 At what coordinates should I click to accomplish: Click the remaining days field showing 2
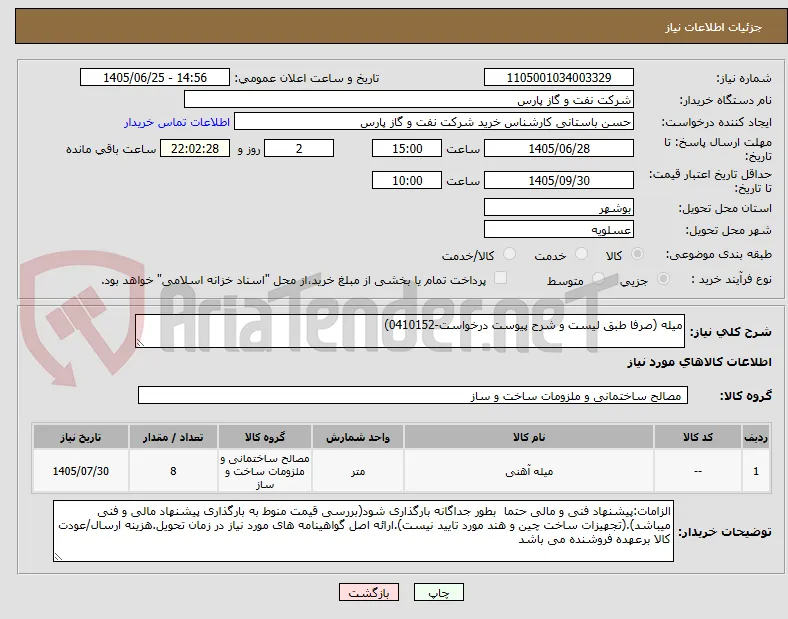299,148
